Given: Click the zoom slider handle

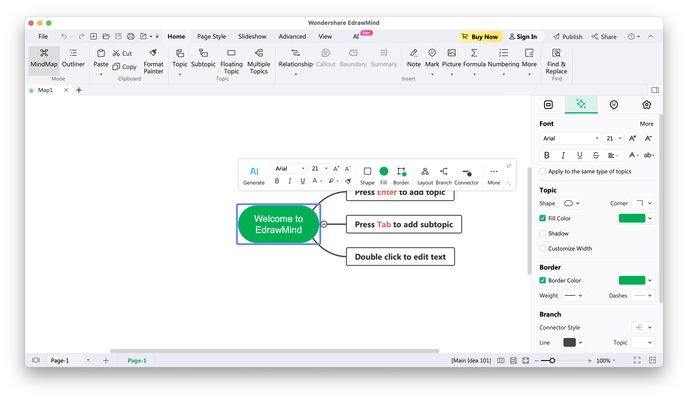Looking at the screenshot, I should click(552, 361).
